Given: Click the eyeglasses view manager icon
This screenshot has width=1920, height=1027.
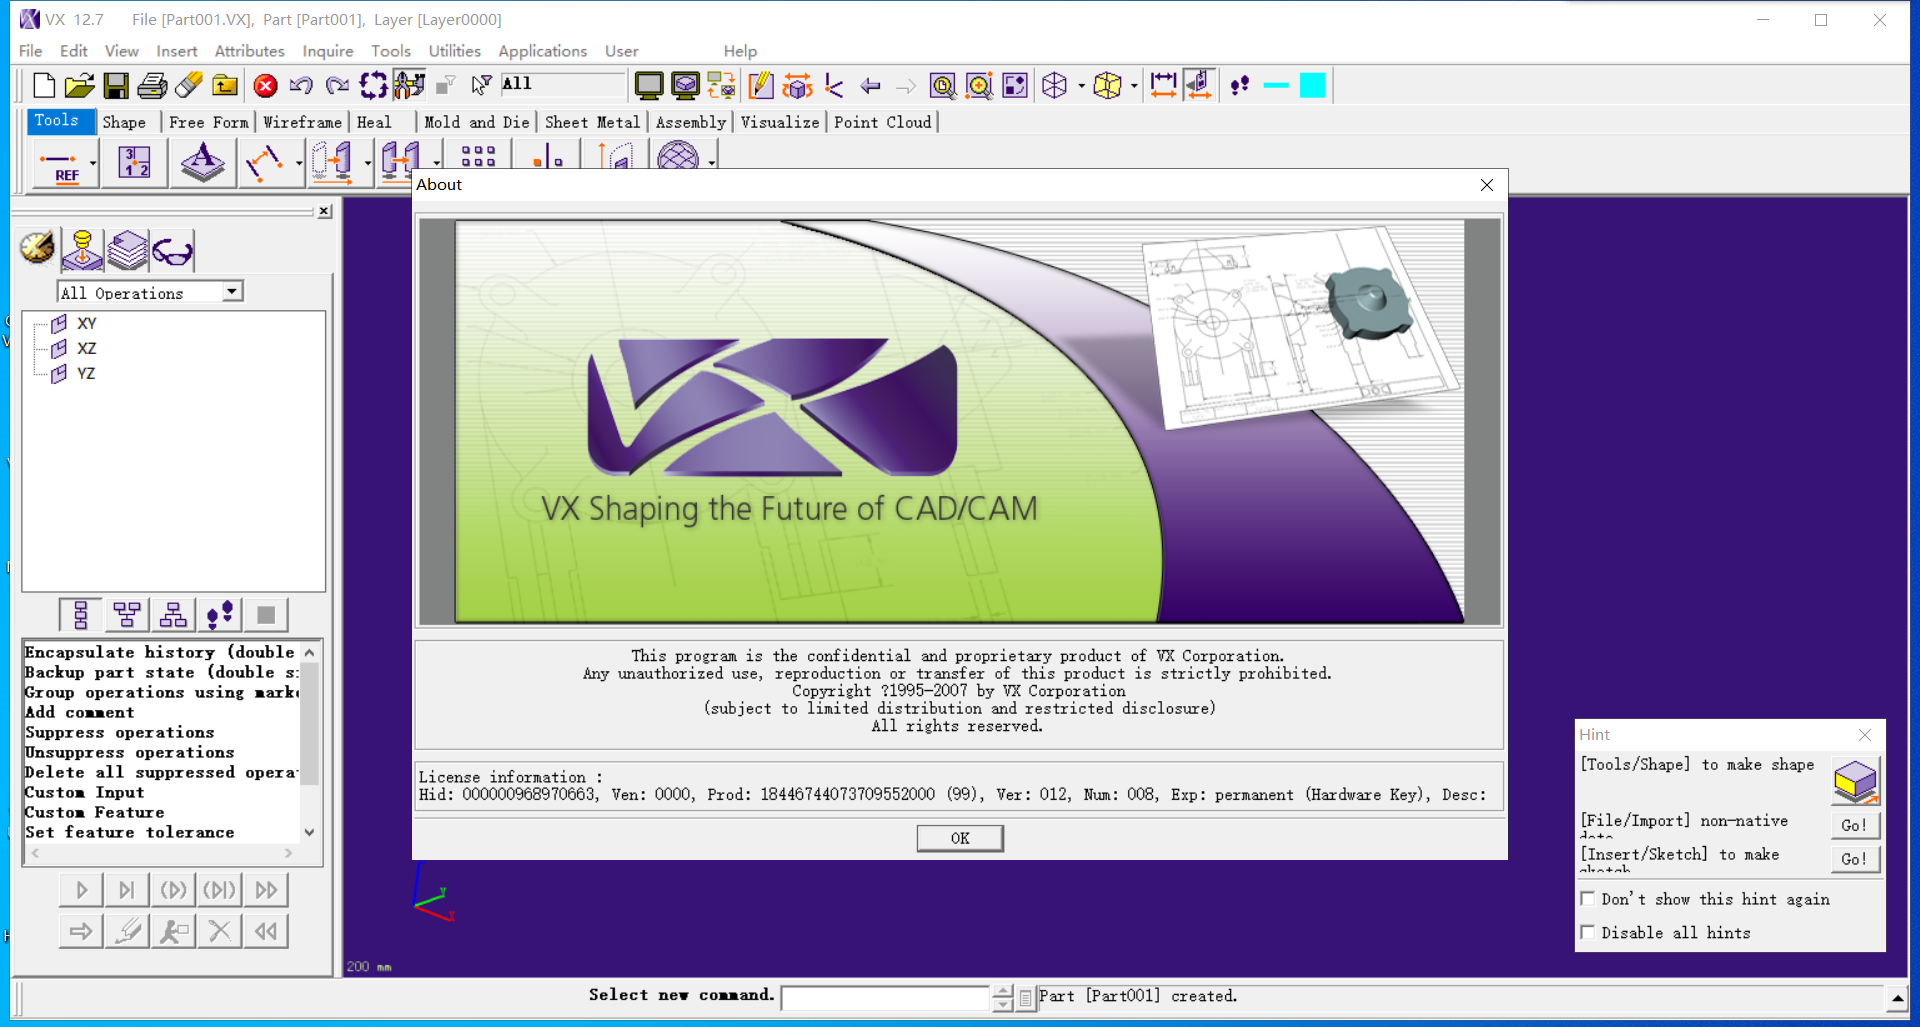Looking at the screenshot, I should coord(173,251).
